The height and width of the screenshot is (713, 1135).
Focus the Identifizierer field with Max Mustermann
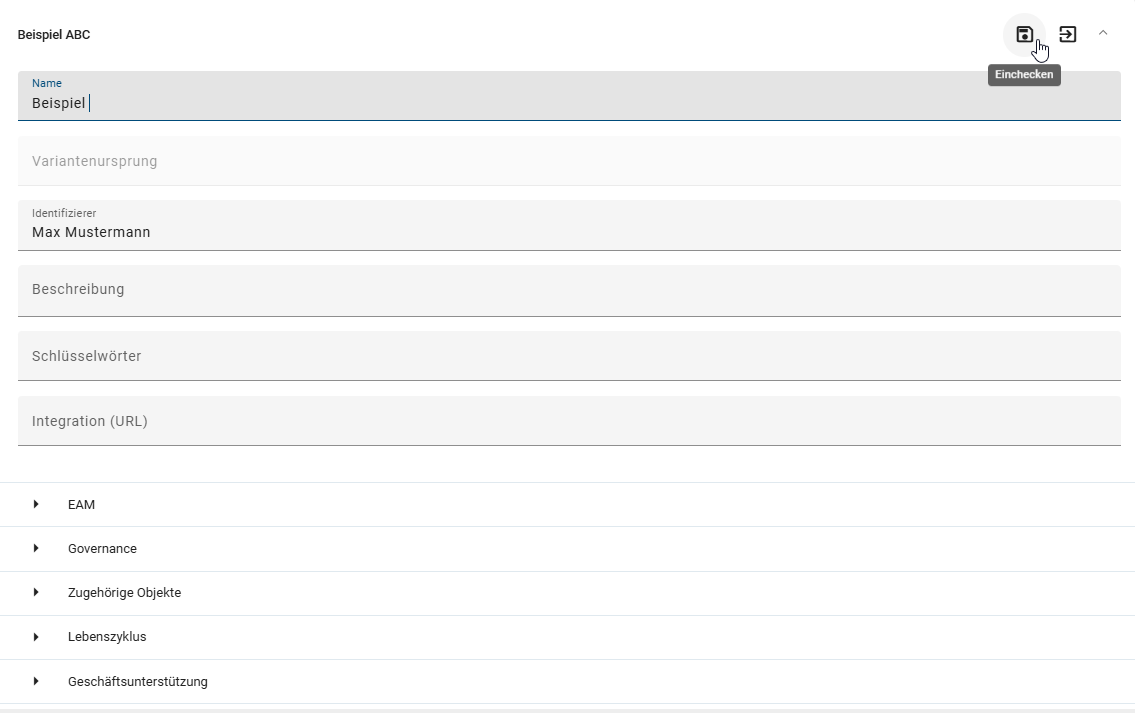point(568,231)
